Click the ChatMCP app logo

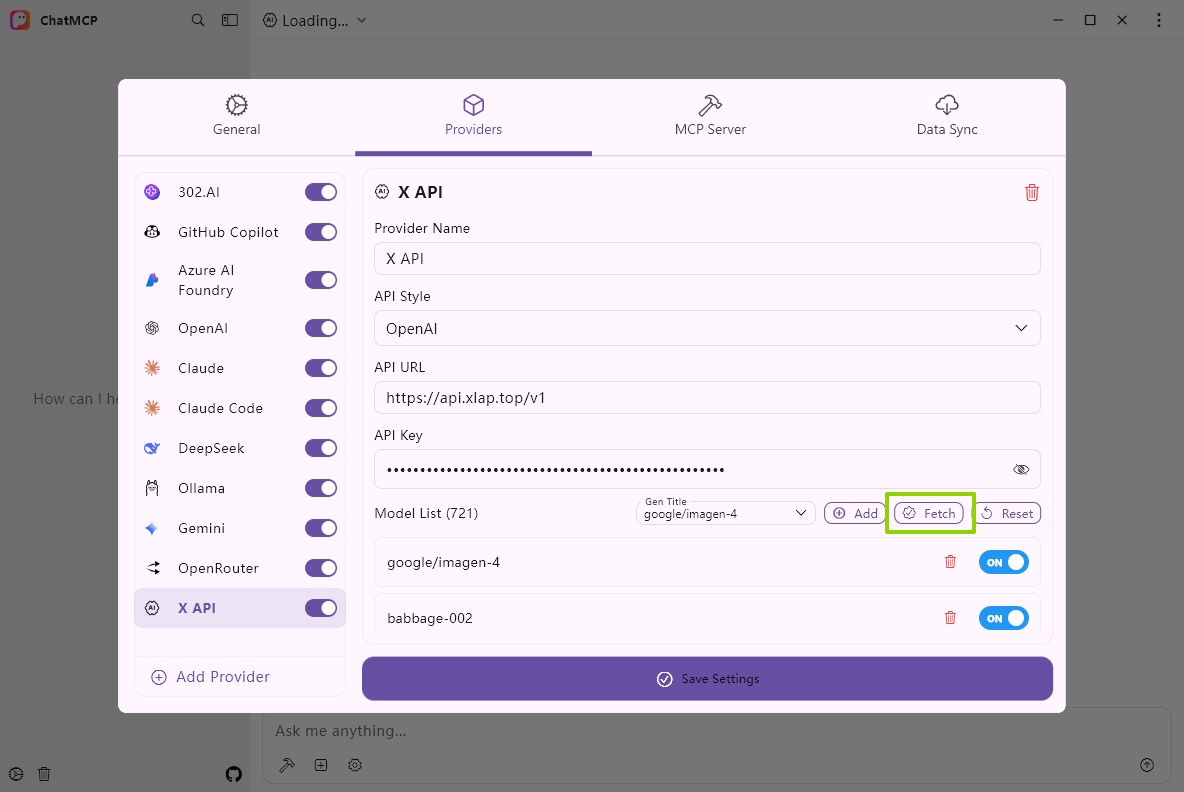20,20
